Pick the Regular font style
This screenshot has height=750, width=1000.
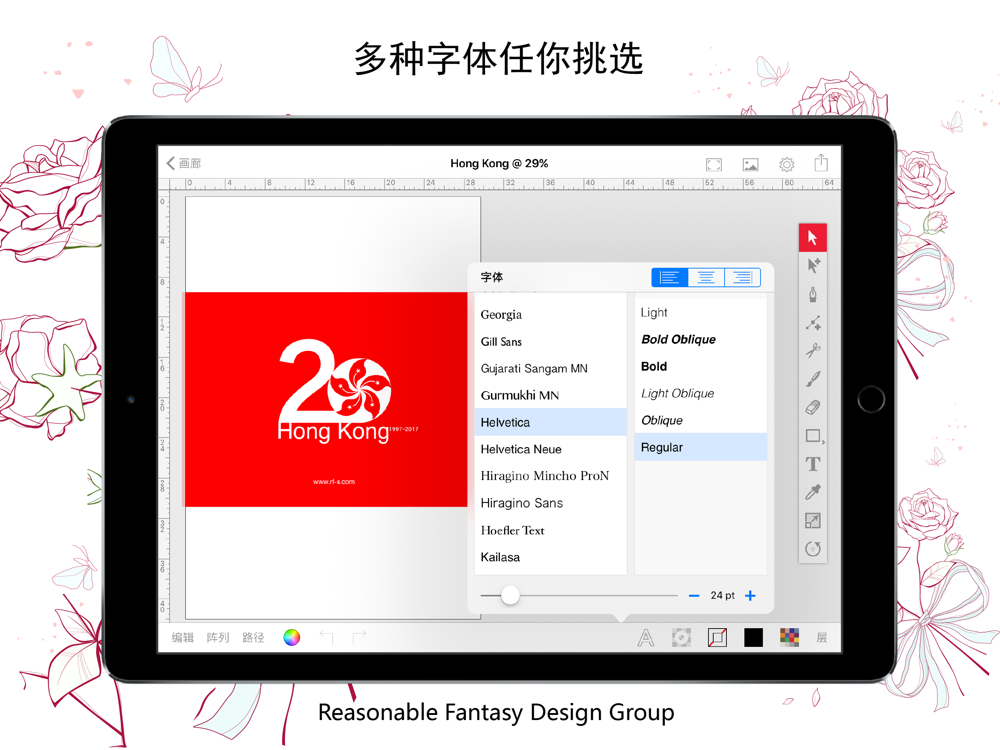coord(701,447)
